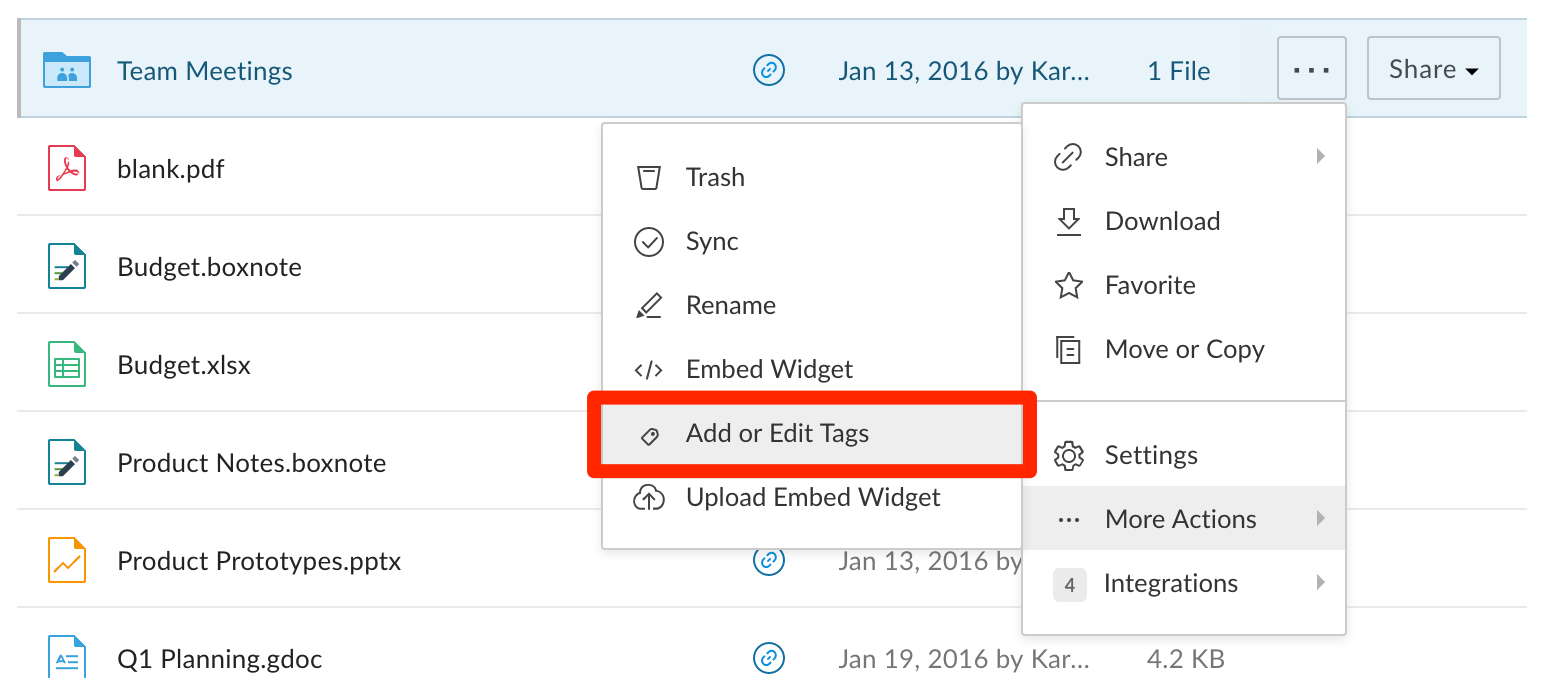Screen dimensions: 1550x678
Task: Open the Product Prototypes.pptx file name
Action: [x=259, y=561]
